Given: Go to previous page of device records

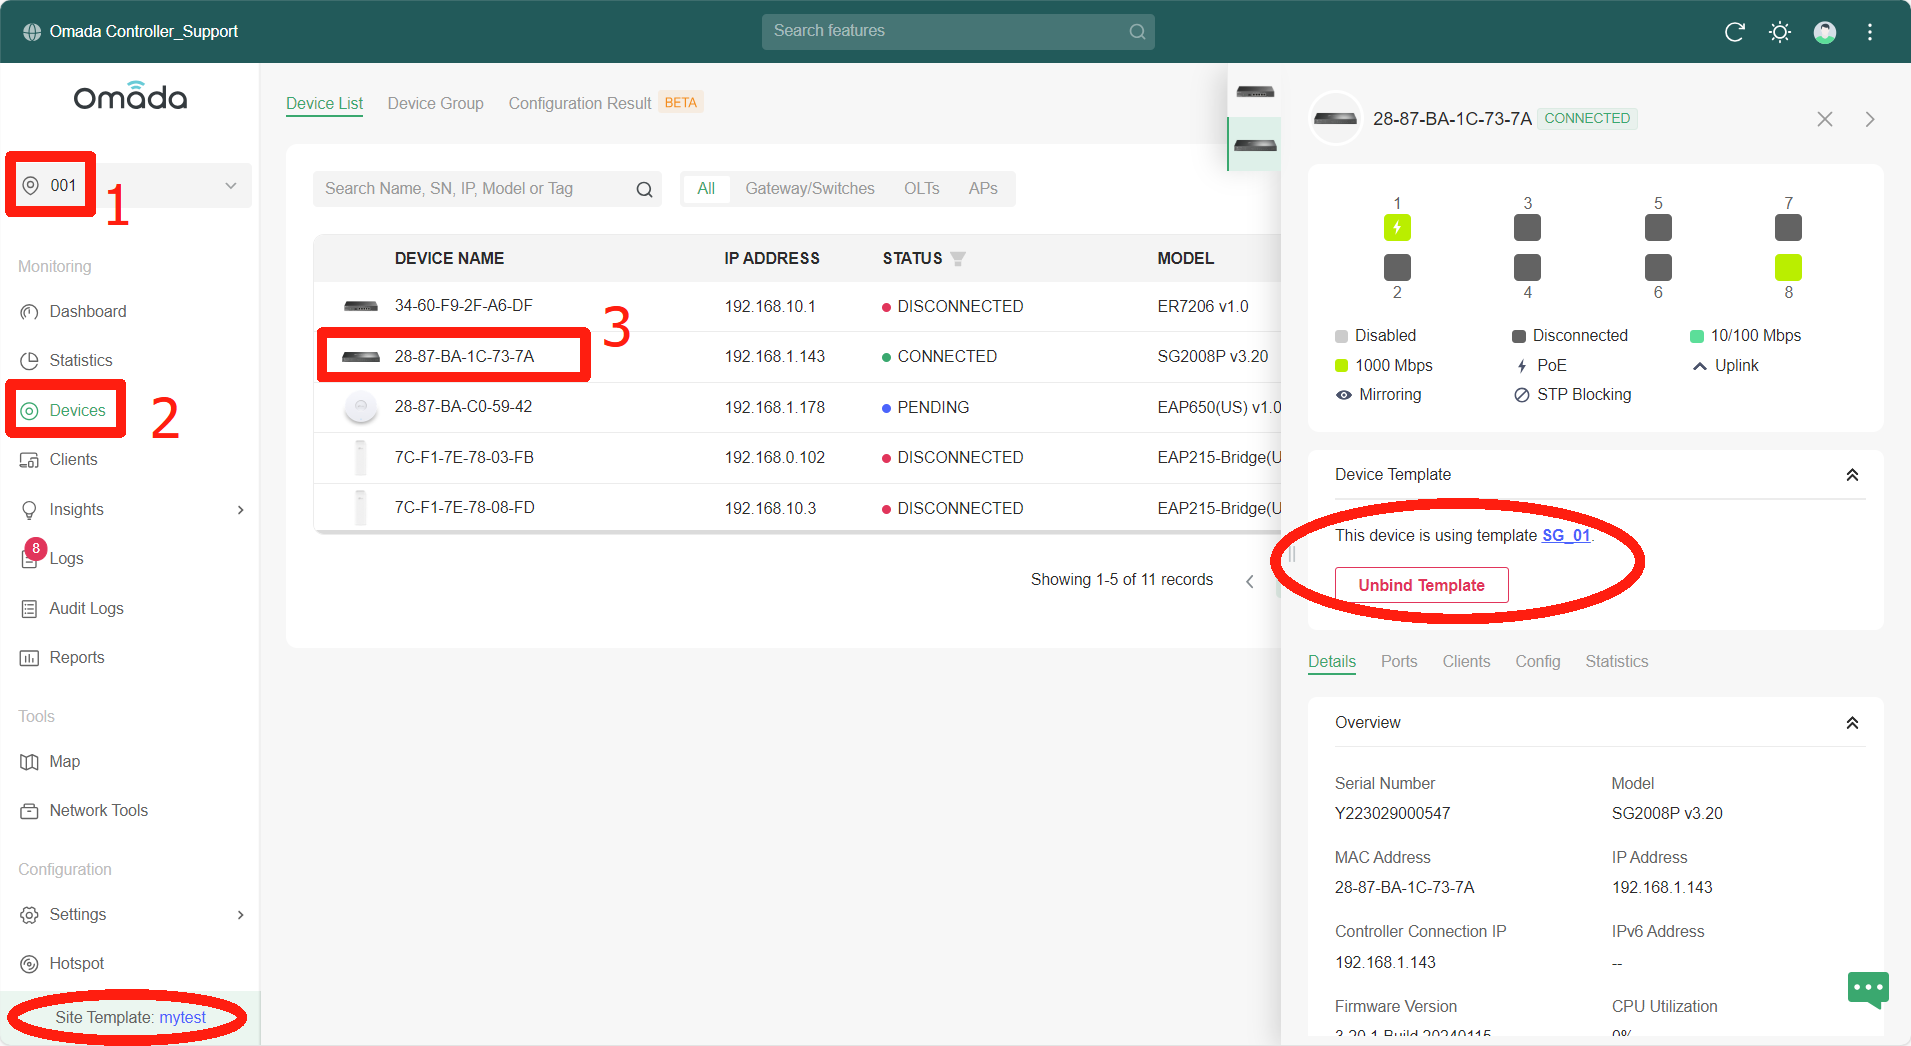Looking at the screenshot, I should tap(1249, 581).
